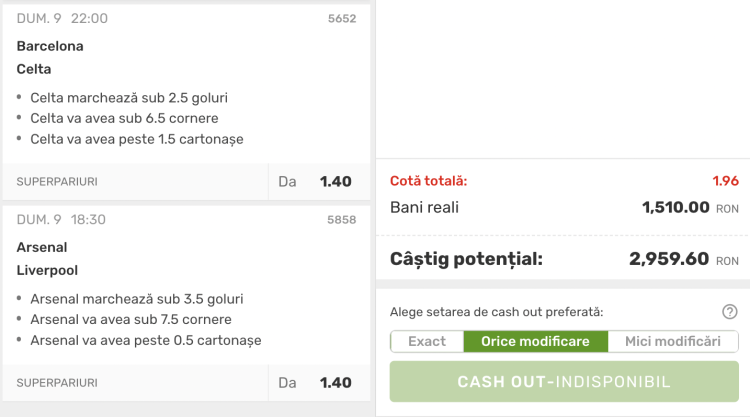The image size is (750, 417).
Task: Click the Bani reali stake amount 1,510.00
Action: (676, 208)
